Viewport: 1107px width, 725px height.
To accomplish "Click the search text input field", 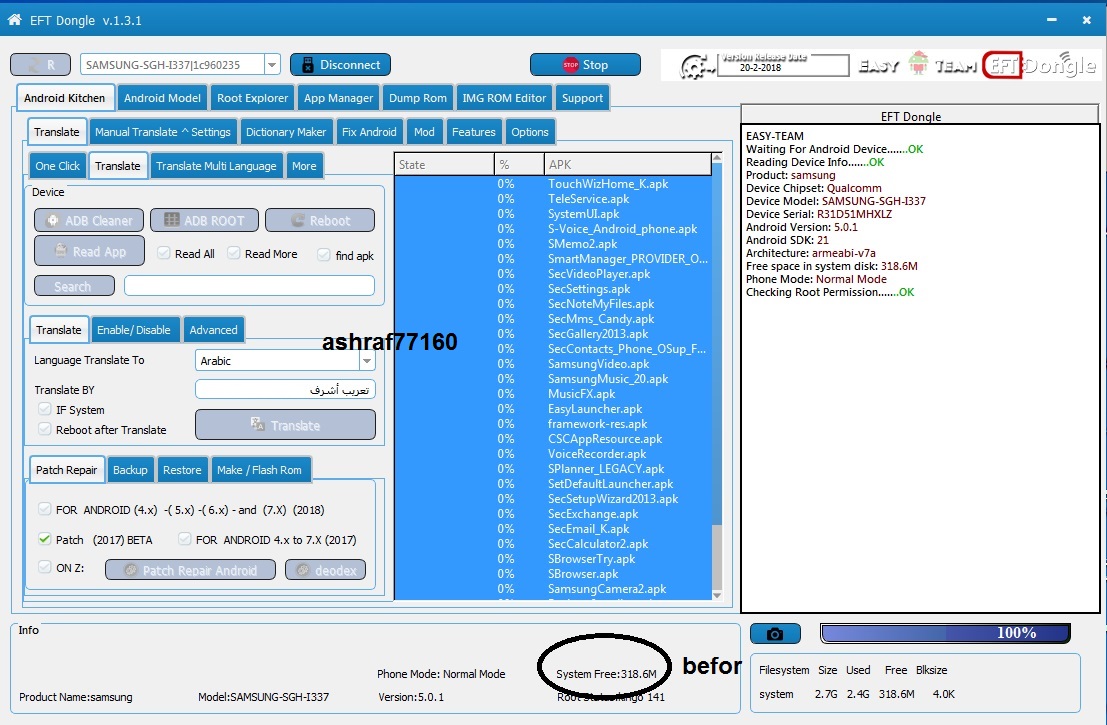I will (x=249, y=285).
